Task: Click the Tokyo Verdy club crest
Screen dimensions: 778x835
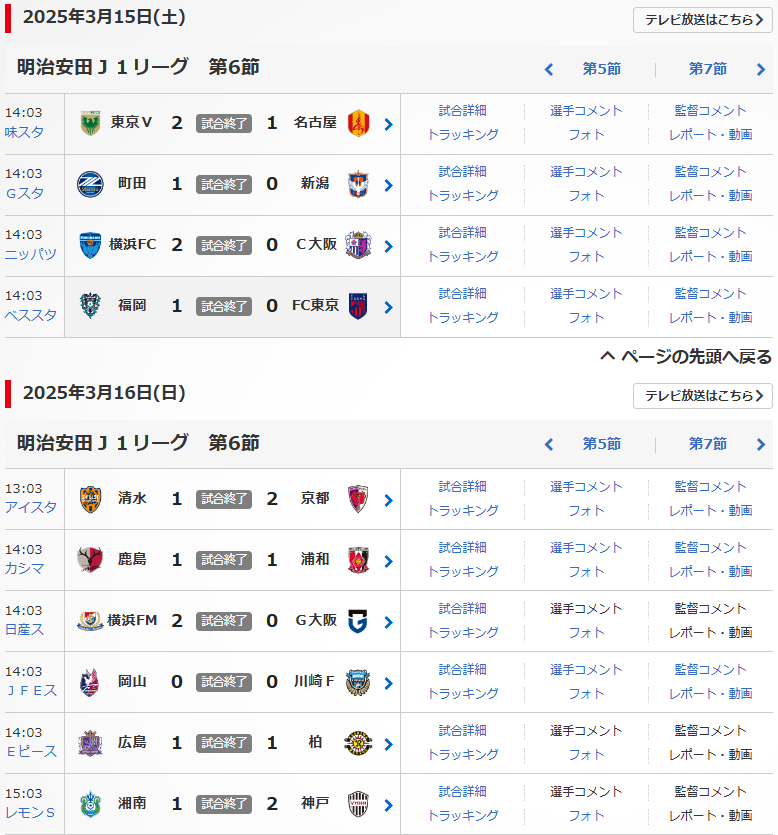Action: pos(90,123)
